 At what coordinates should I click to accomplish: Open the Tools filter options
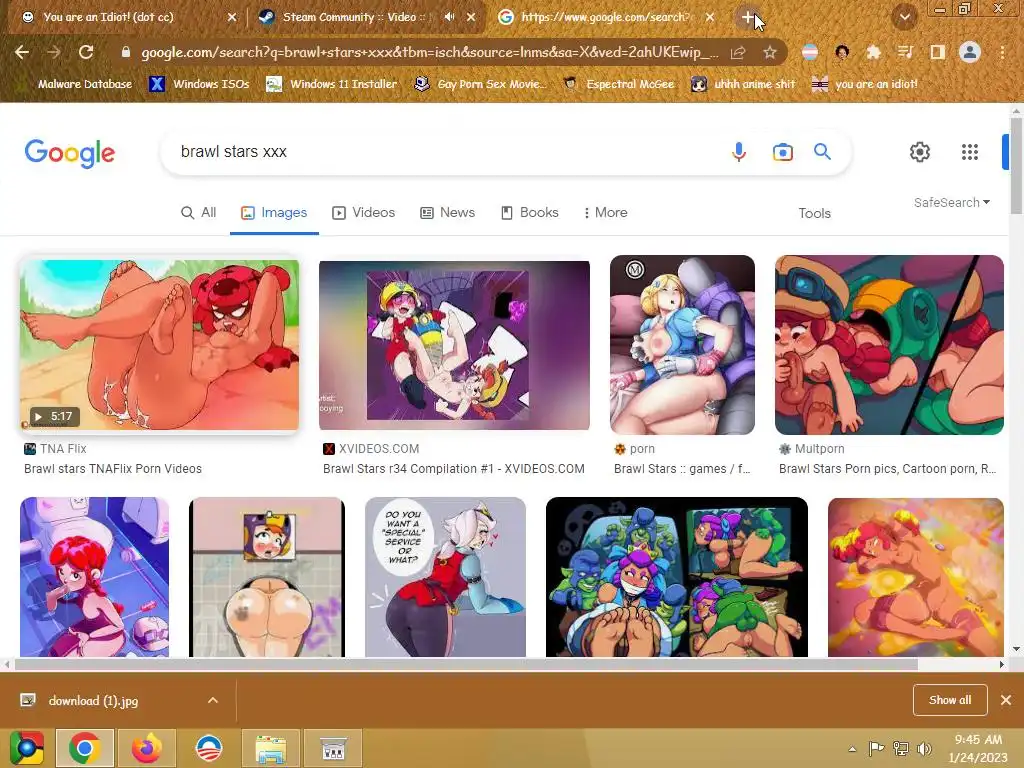coord(814,213)
